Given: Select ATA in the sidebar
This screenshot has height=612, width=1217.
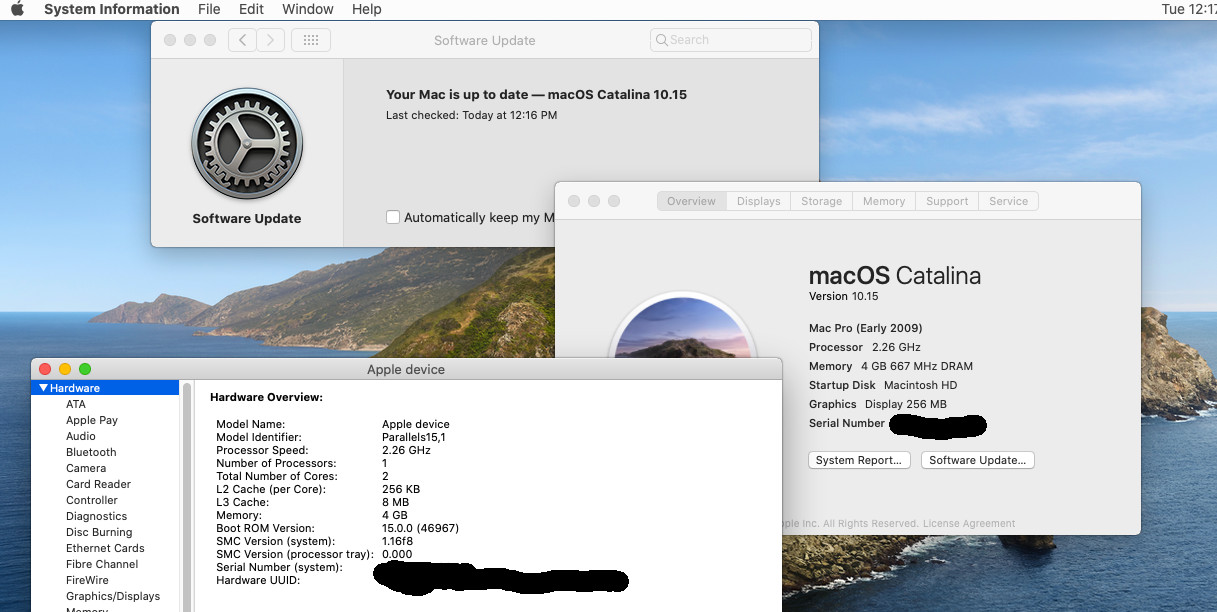Looking at the screenshot, I should coord(76,404).
